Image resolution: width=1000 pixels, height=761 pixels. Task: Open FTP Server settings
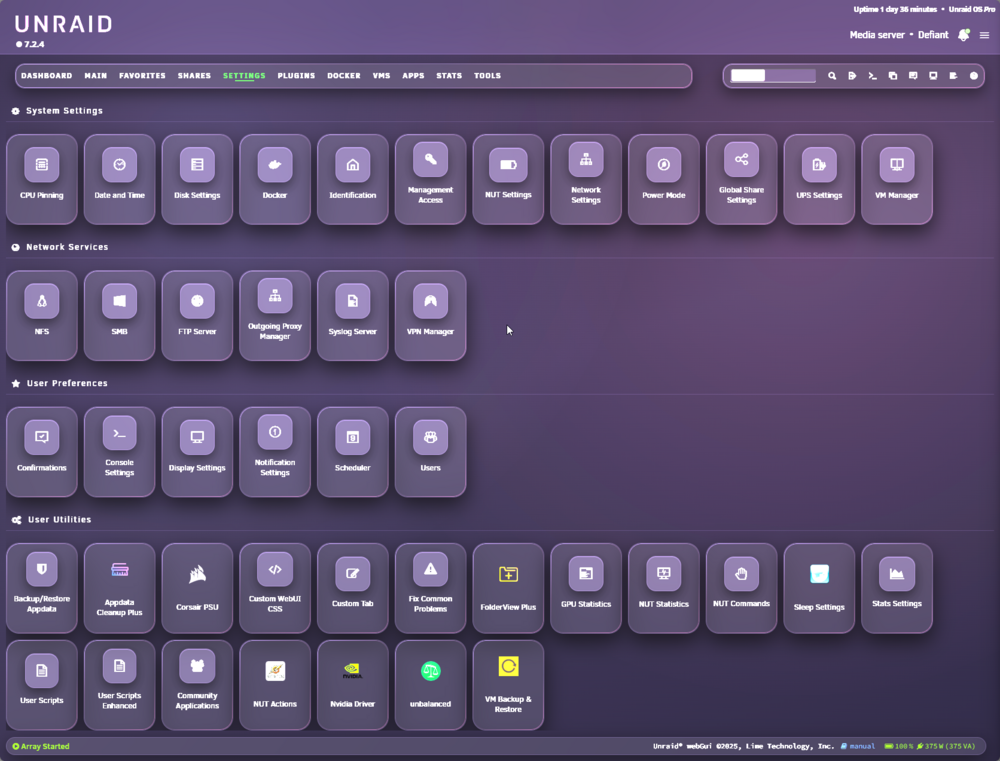pyautogui.click(x=197, y=315)
